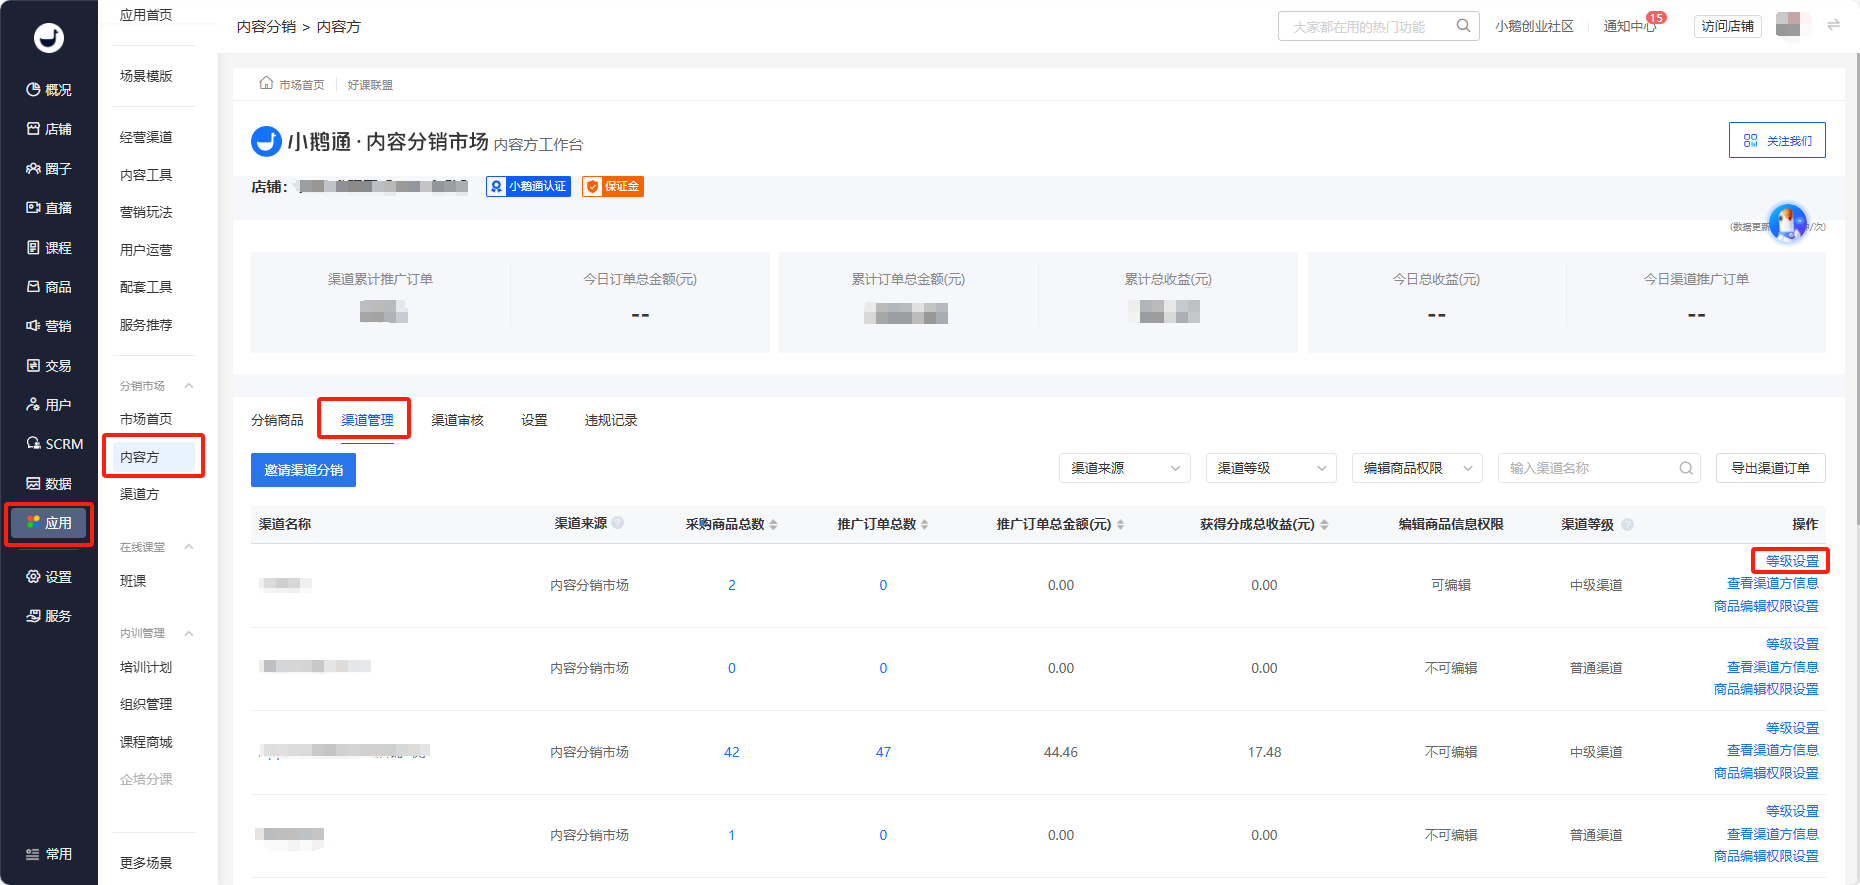
Task: Click the 小鹅通认证 badge
Action: click(528, 186)
